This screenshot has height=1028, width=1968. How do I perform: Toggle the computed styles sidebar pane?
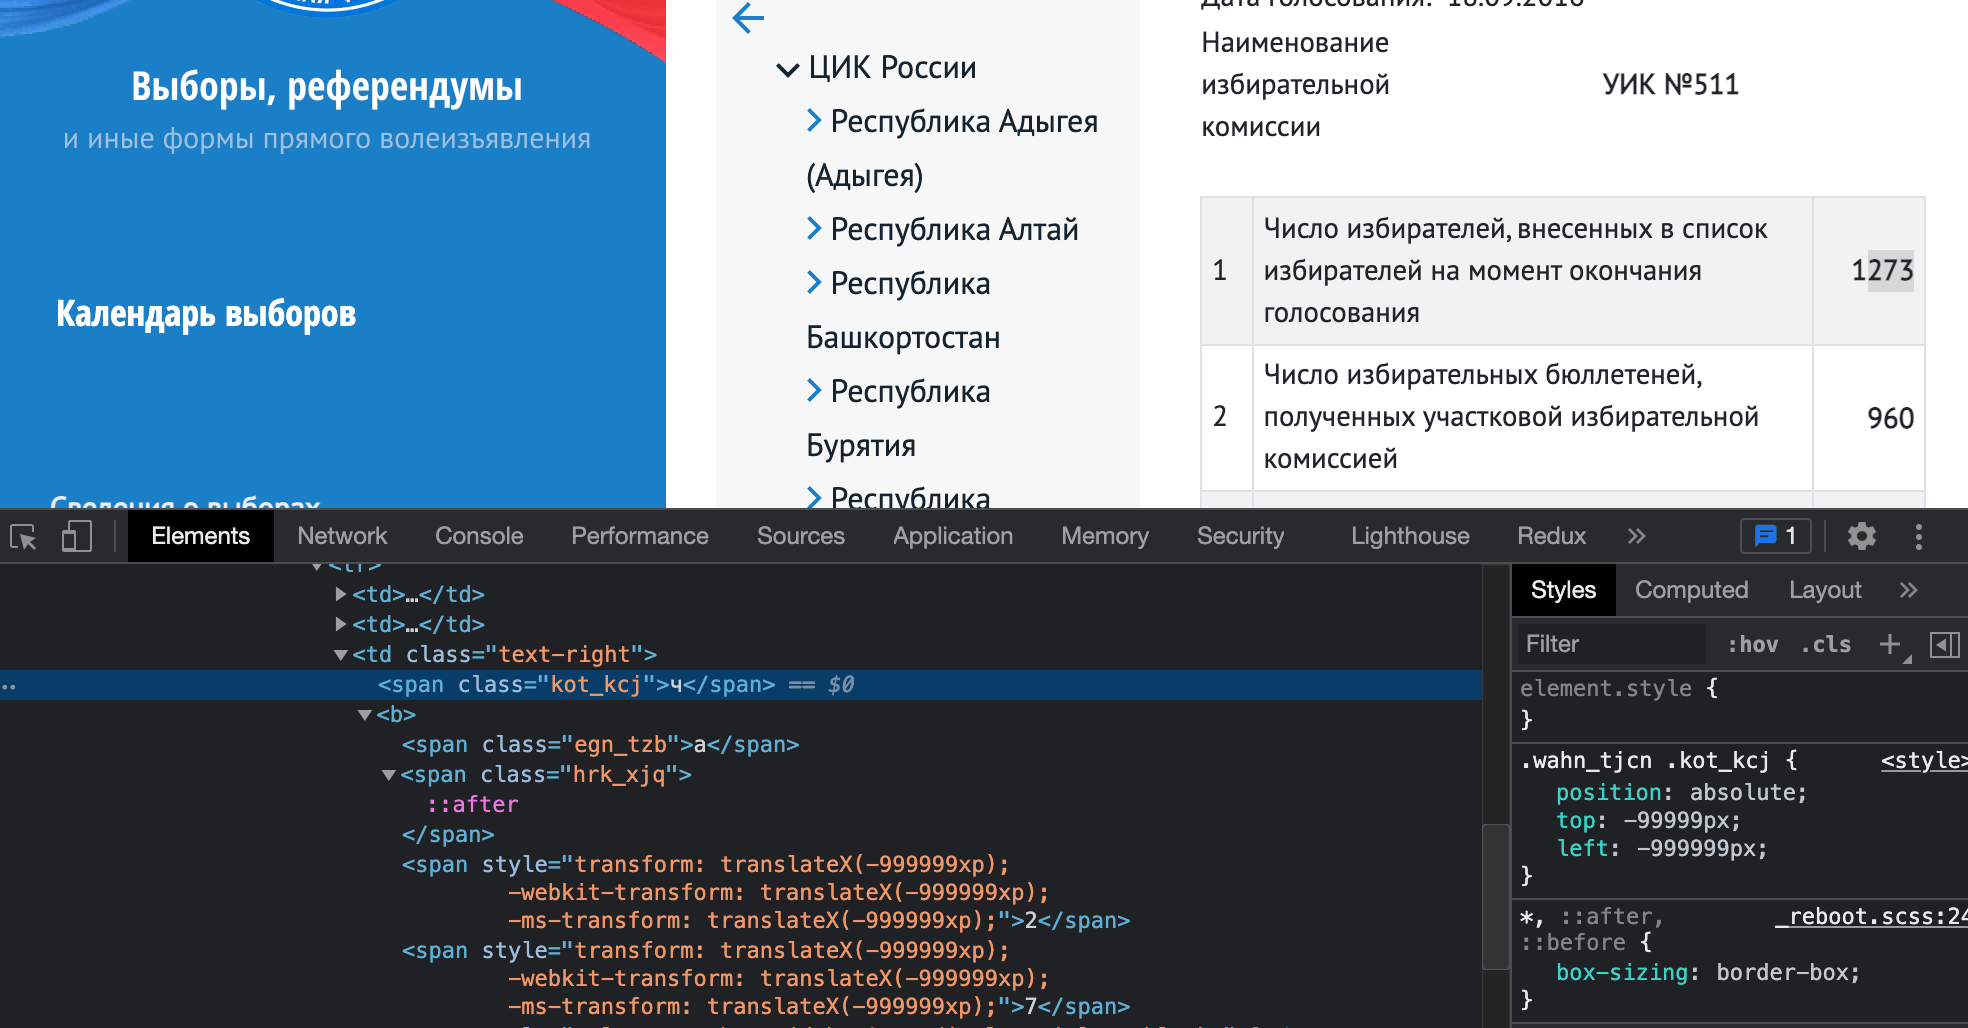click(1943, 644)
